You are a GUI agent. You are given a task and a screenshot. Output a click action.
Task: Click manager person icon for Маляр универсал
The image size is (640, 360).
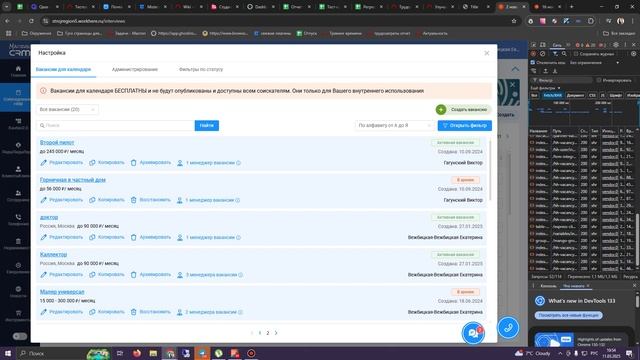(x=180, y=312)
